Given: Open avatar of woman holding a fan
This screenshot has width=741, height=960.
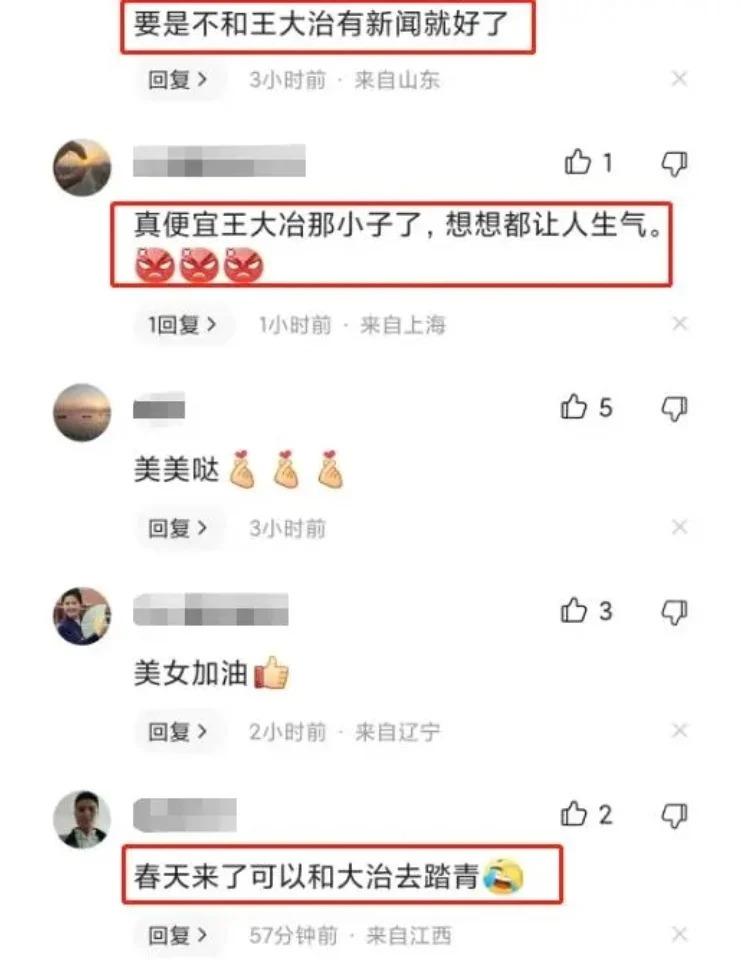Looking at the screenshot, I should 82,615.
